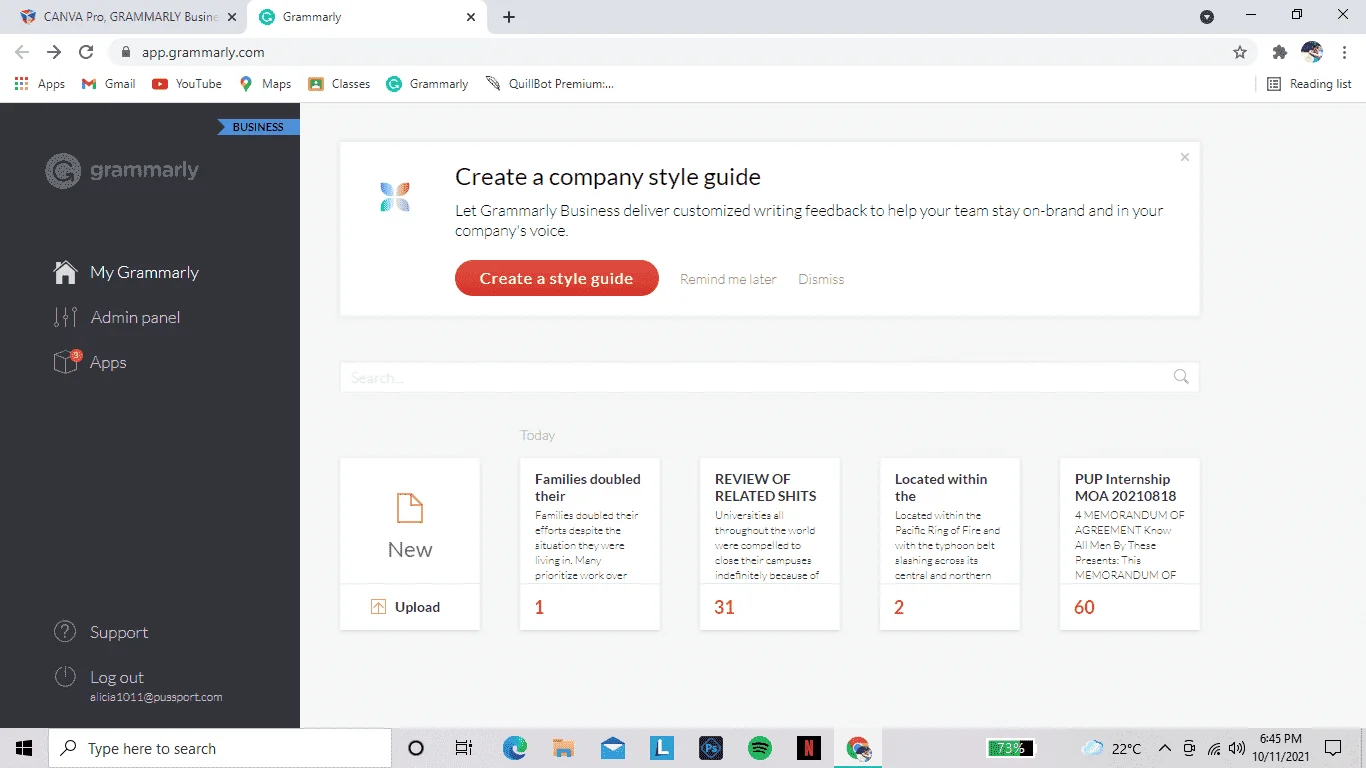The height and width of the screenshot is (768, 1366).
Task: Open the Windows Start menu
Action: 24,748
